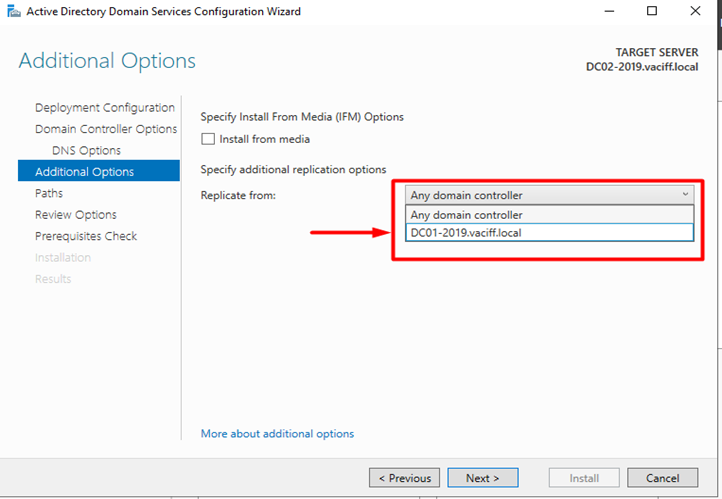Click the wizard icon in the title bar
Viewport: 722px width, 499px height.
(12, 12)
